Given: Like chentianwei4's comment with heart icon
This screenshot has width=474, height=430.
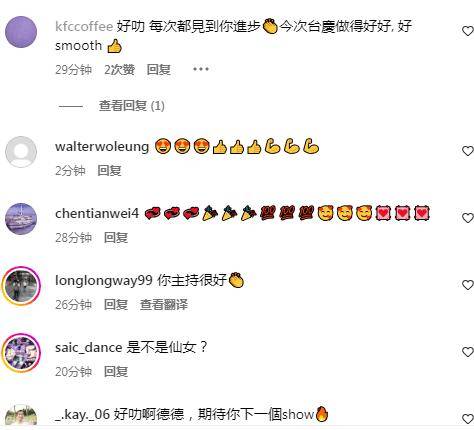Looking at the screenshot, I should pyautogui.click(x=468, y=218).
